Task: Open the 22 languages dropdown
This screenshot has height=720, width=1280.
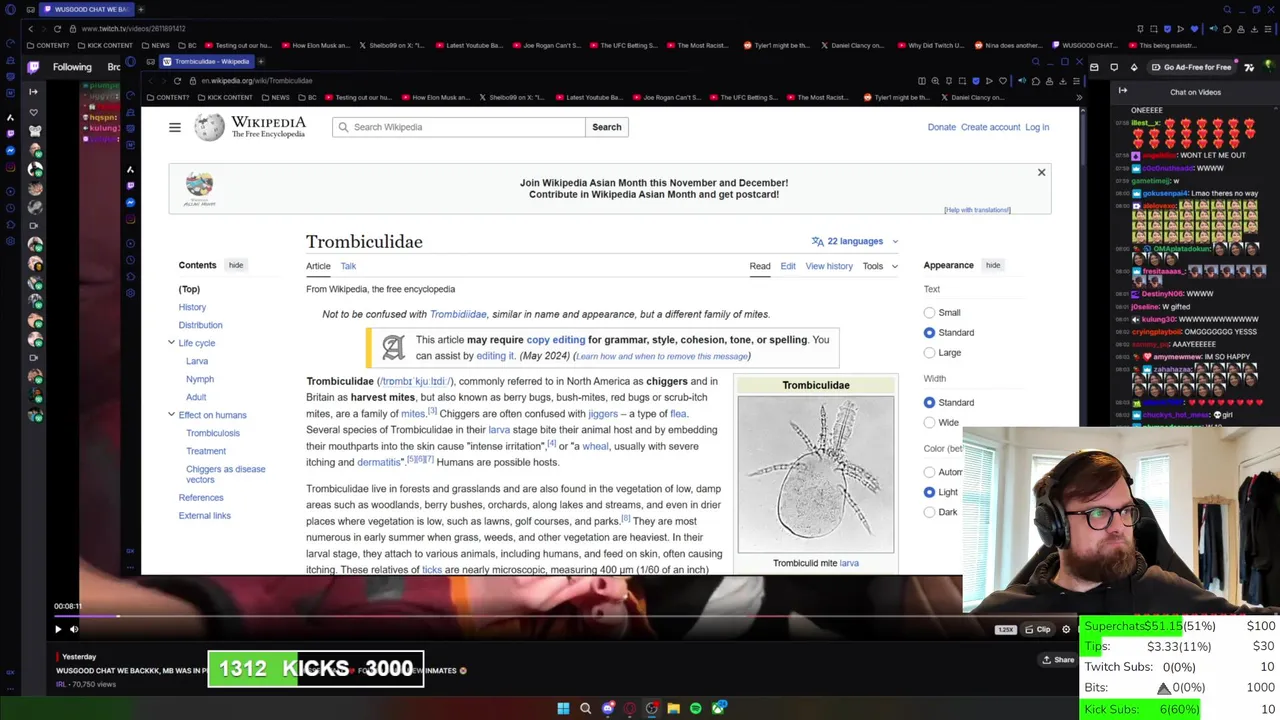Action: 855,241
